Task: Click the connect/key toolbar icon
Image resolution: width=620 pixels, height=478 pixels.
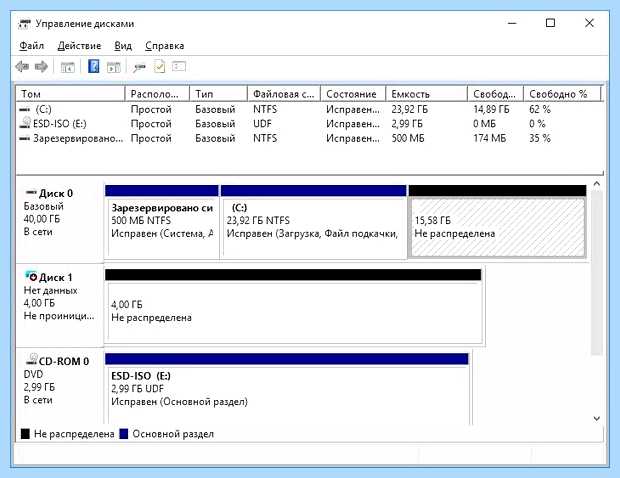Action: point(139,68)
